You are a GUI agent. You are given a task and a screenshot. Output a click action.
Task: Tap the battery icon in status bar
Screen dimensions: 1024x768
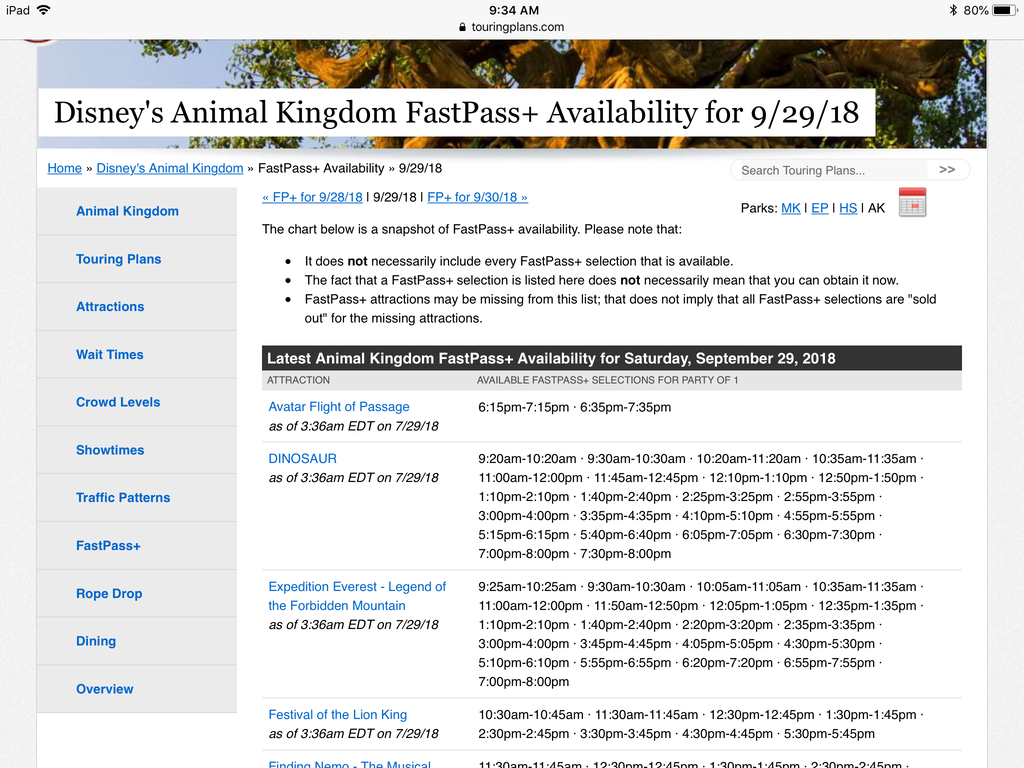tap(1004, 10)
